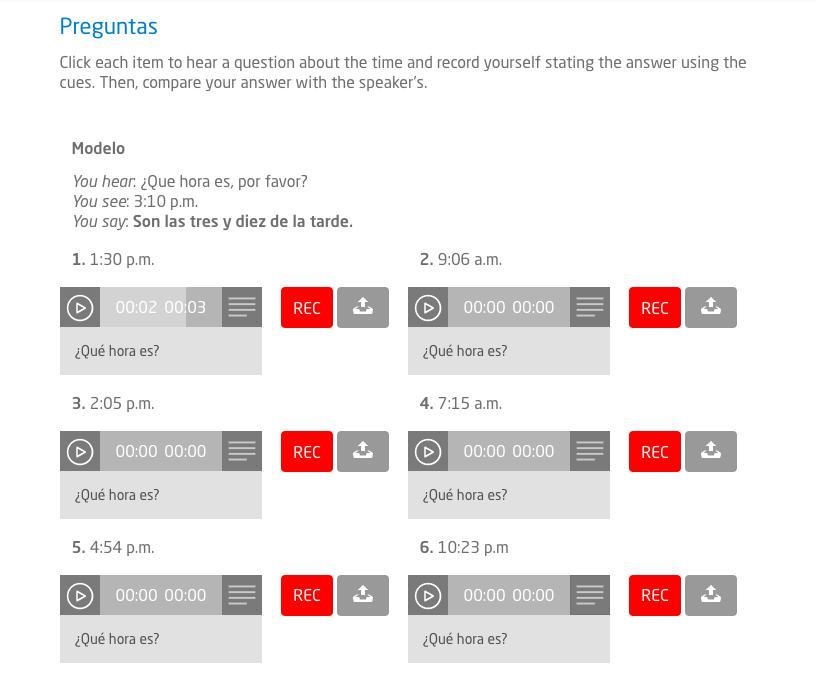Seek in question 1 audio progress bar
Viewport: 816px width, 686px height.
pos(161,308)
